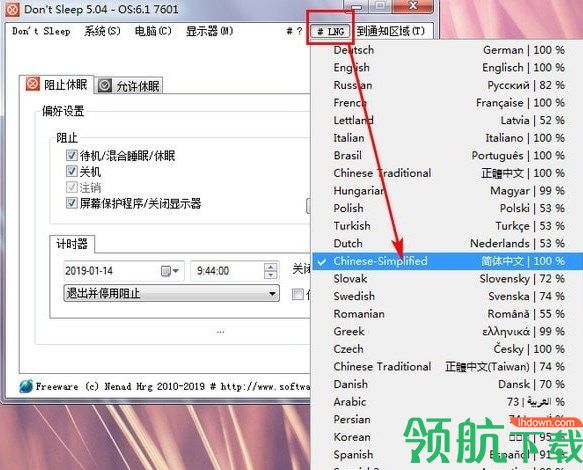Open the # LNG language menu
This screenshot has height=470, width=583.
point(331,31)
